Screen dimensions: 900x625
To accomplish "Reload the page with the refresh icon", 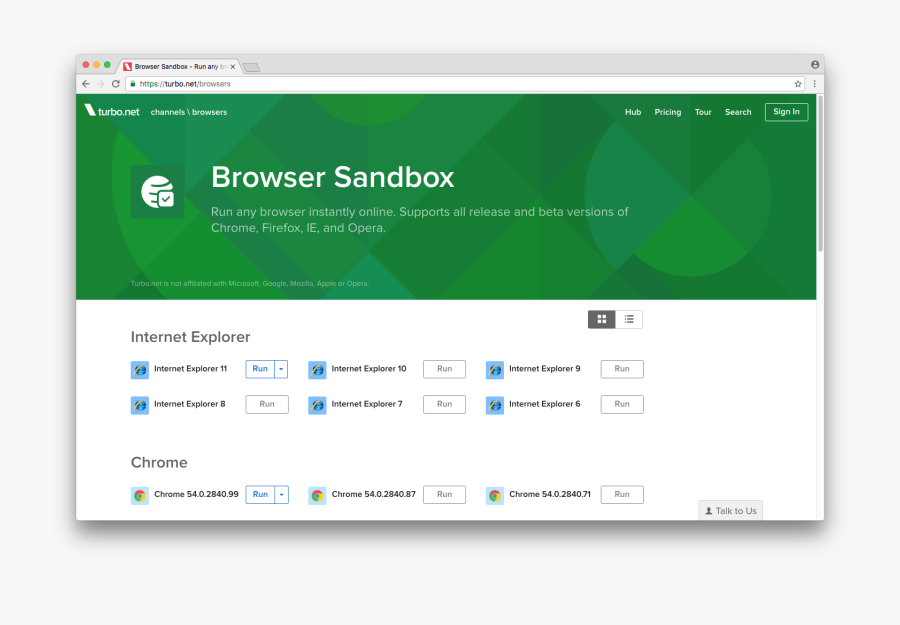I will tap(116, 84).
